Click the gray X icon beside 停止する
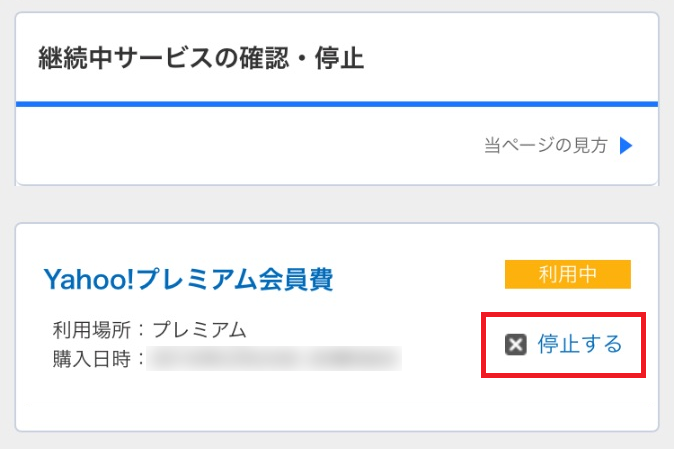This screenshot has width=674, height=449. coord(515,345)
